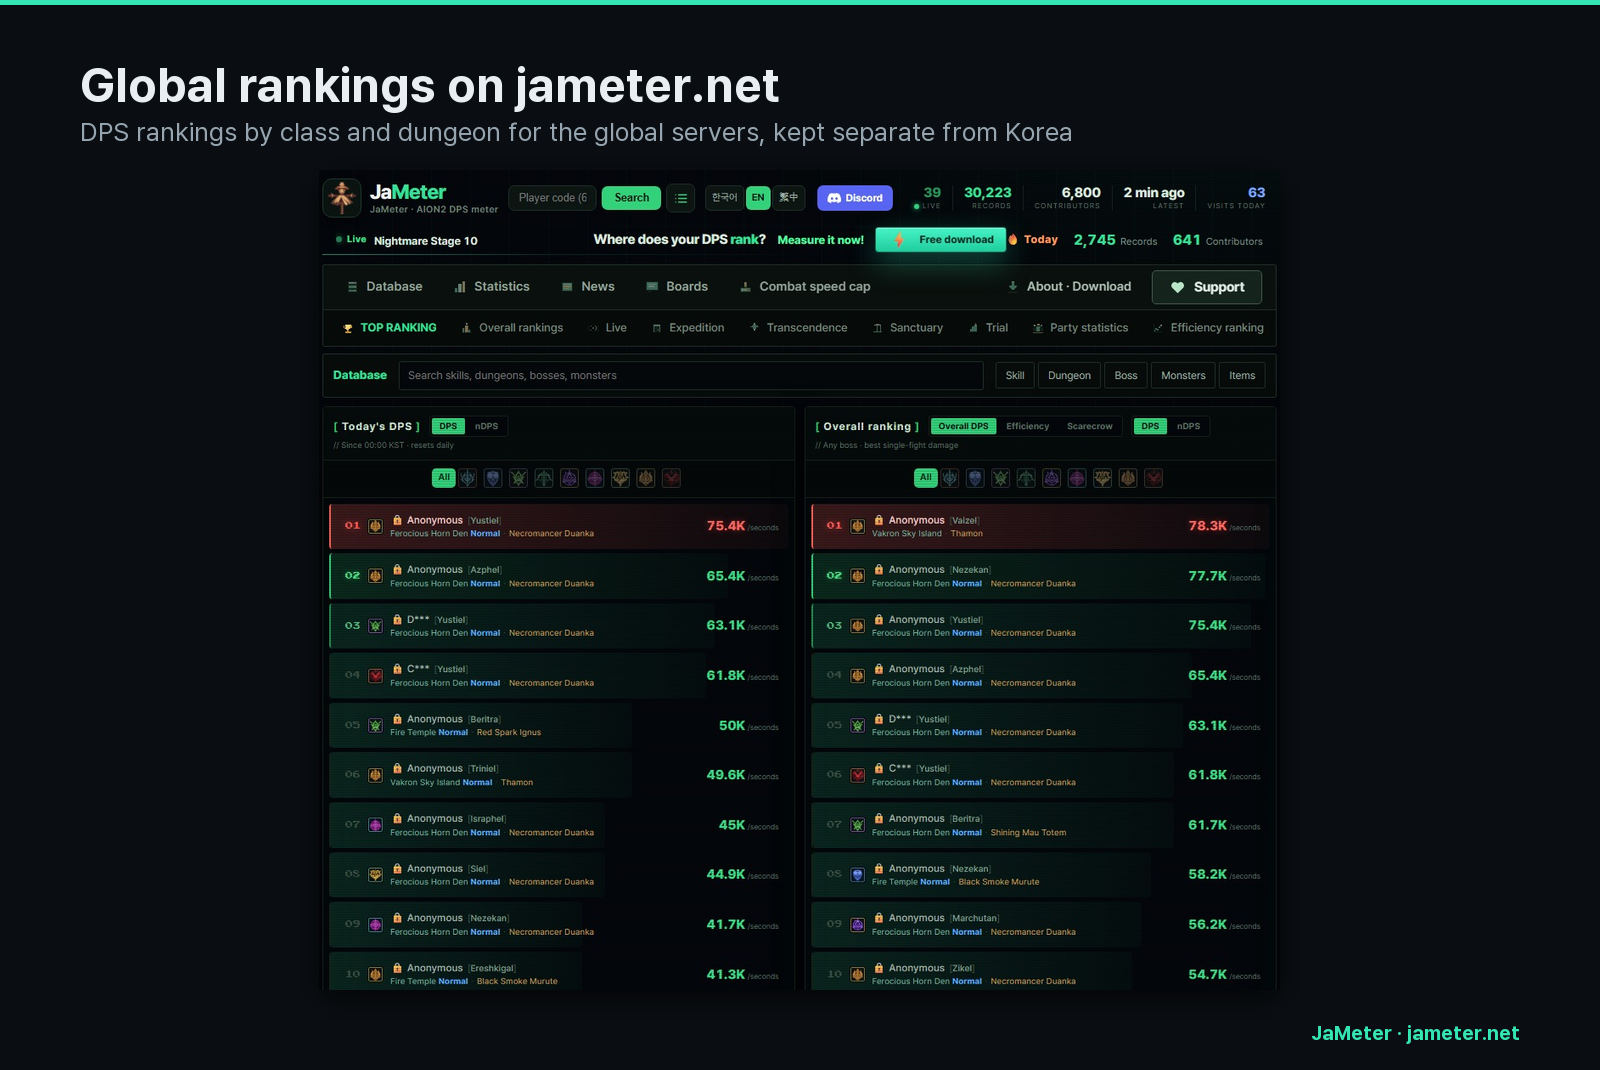Filter Overall ranking by orange emblem class
1600x1070 pixels.
click(1128, 478)
